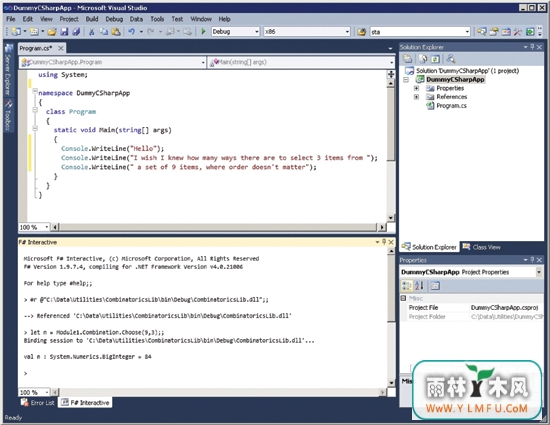Click the split editor handle above scrollbar
Screen dimensions: 550x425
click(x=391, y=74)
